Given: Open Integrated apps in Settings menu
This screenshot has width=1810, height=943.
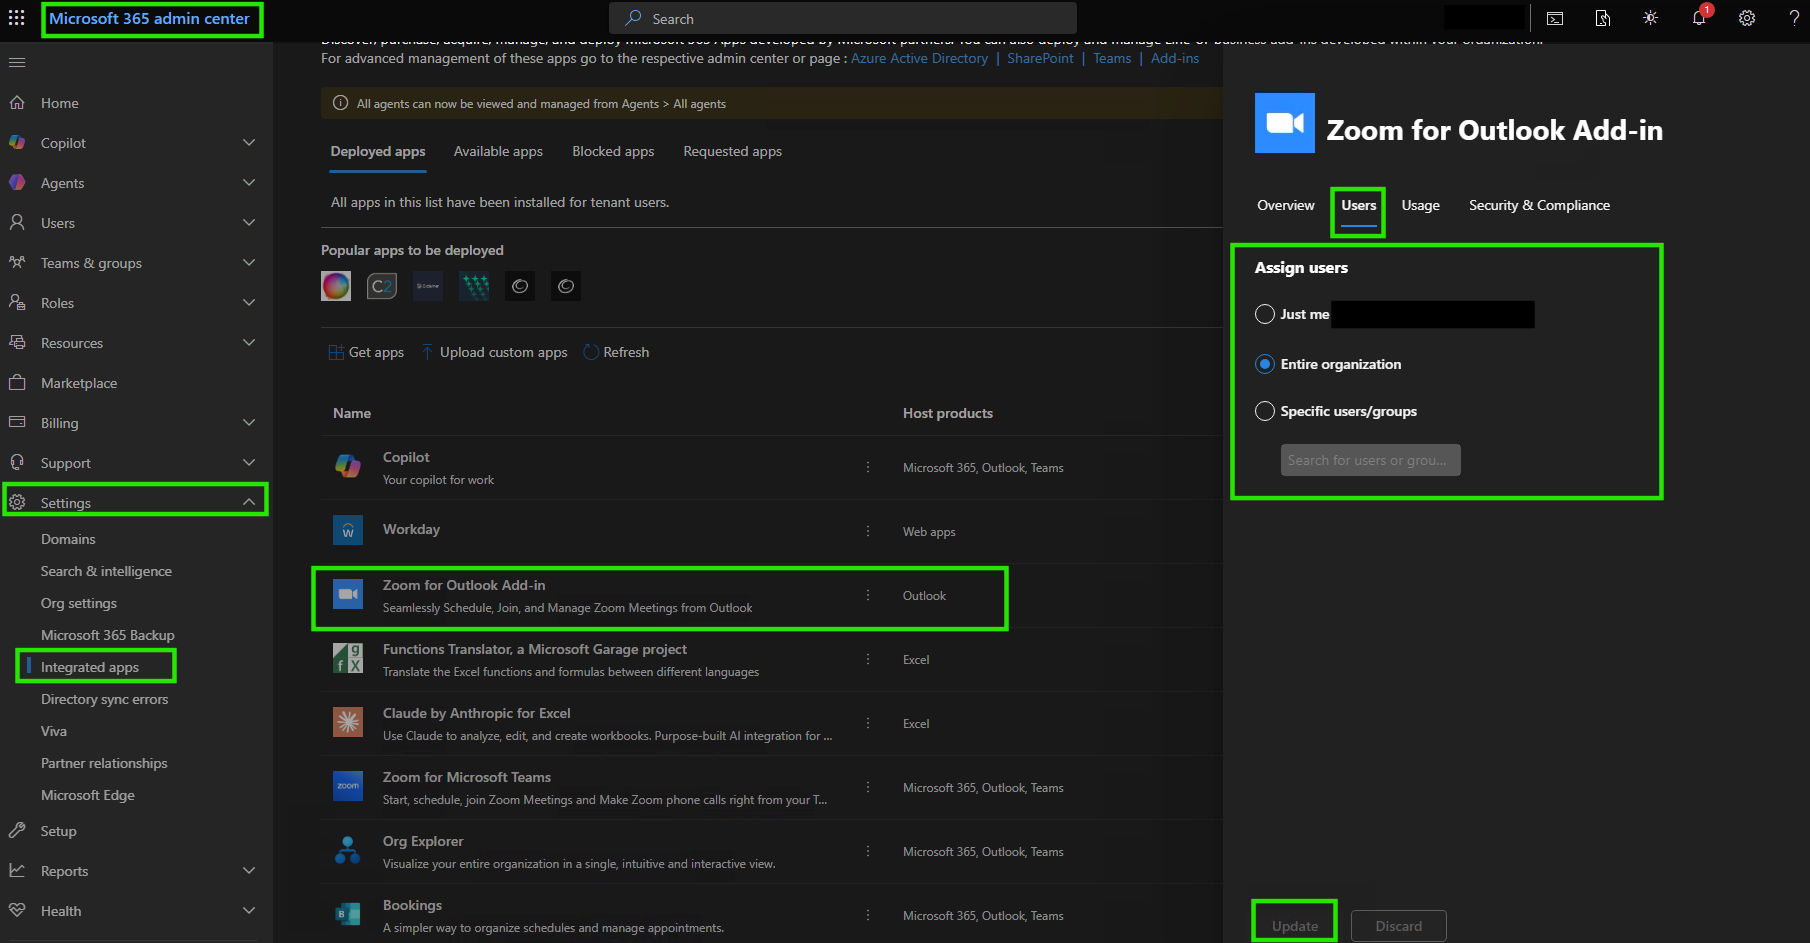Looking at the screenshot, I should pyautogui.click(x=90, y=667).
